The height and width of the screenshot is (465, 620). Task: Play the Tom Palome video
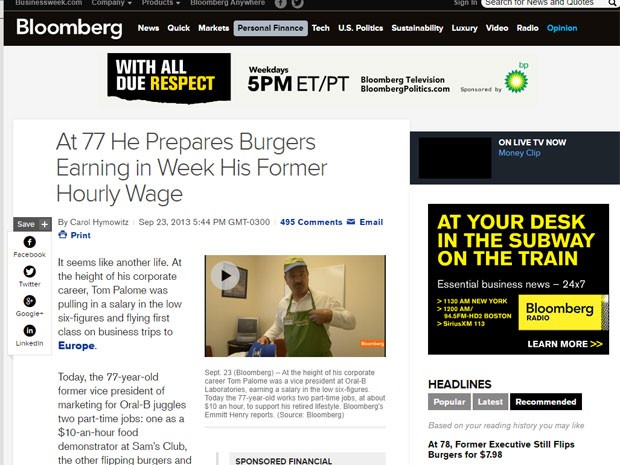click(225, 276)
